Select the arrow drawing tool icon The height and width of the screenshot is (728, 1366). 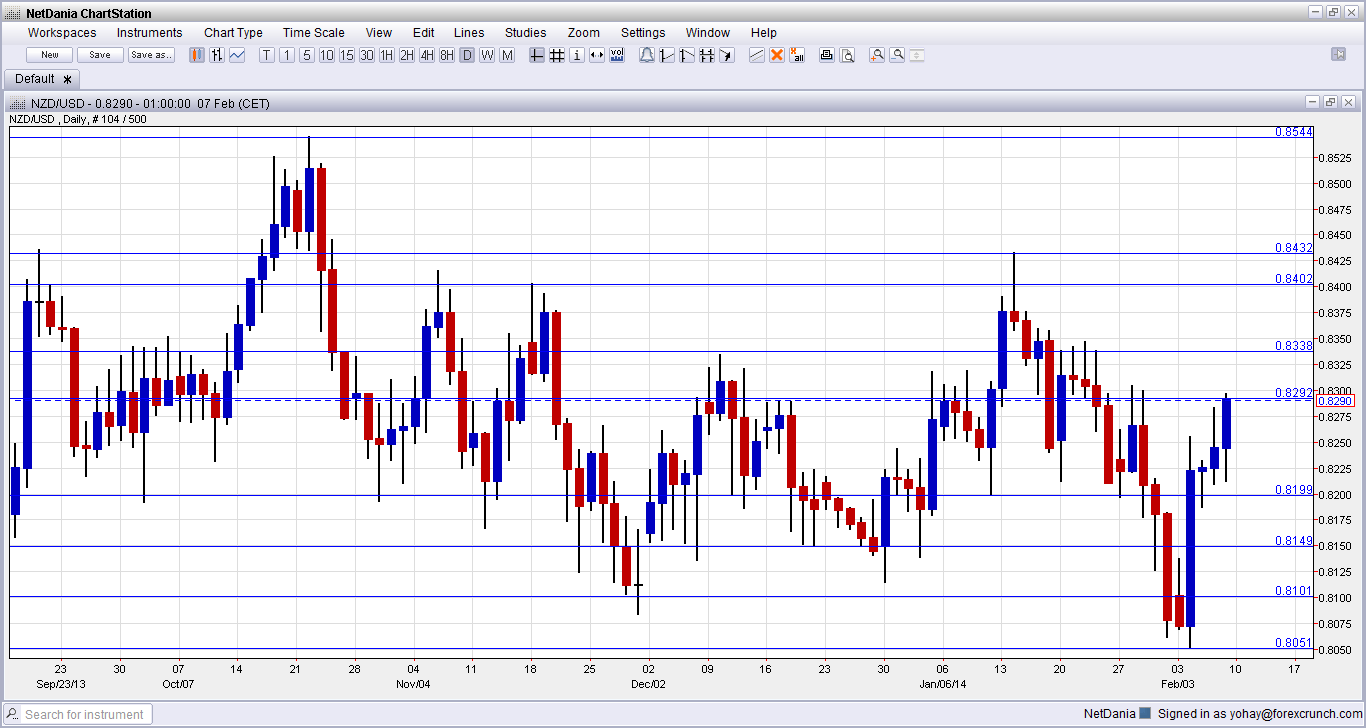point(727,55)
